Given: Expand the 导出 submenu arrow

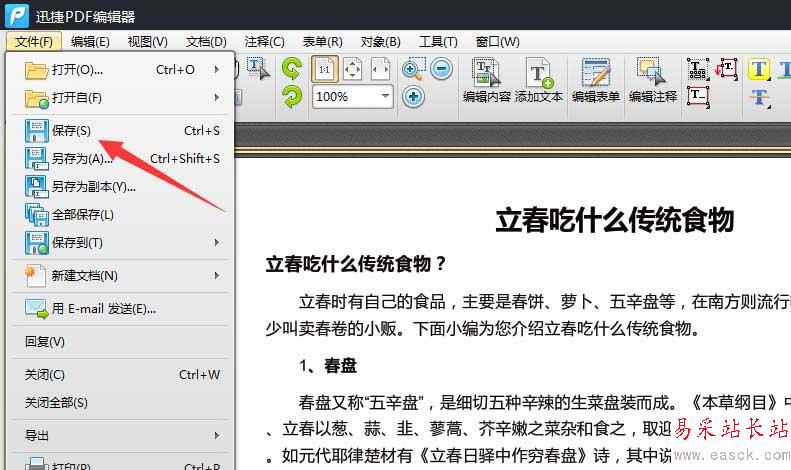Looking at the screenshot, I should (x=216, y=435).
